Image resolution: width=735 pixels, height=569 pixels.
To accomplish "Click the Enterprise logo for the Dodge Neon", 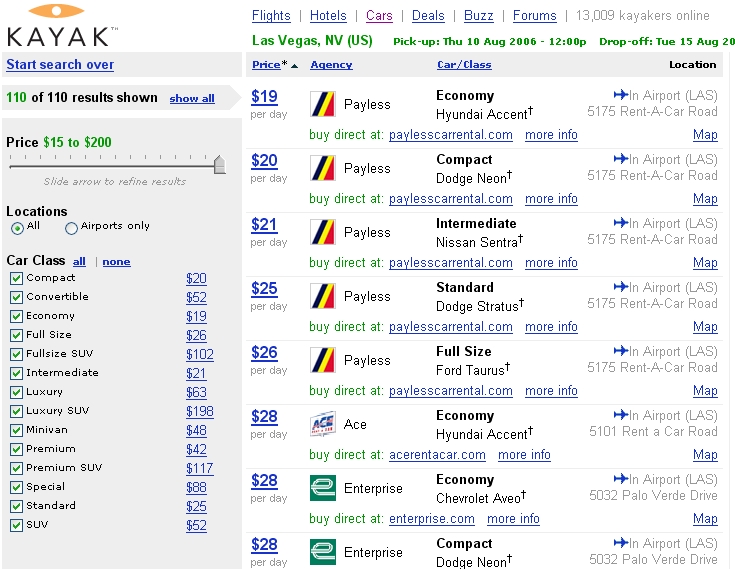I will pyautogui.click(x=323, y=552).
